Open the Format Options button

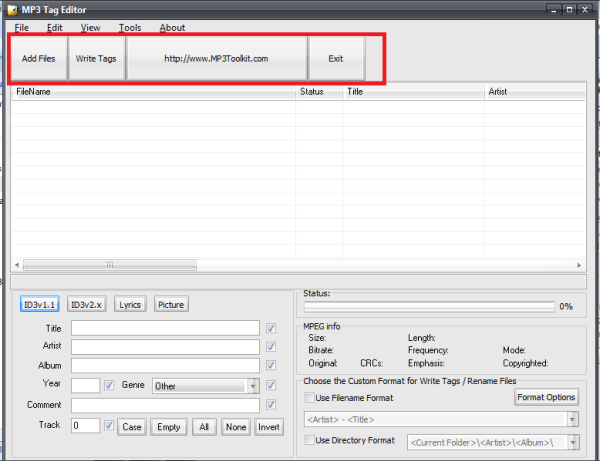546,397
